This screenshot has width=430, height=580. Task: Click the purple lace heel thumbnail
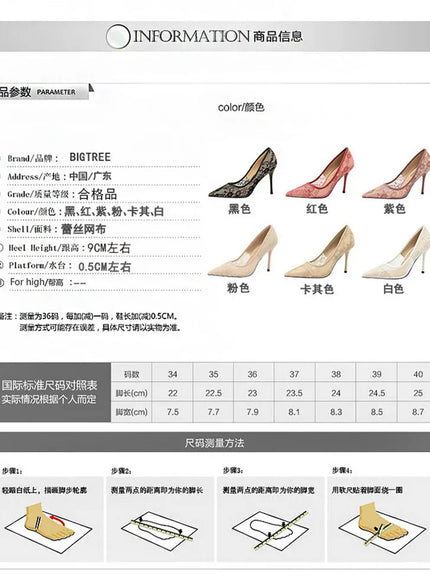396,173
